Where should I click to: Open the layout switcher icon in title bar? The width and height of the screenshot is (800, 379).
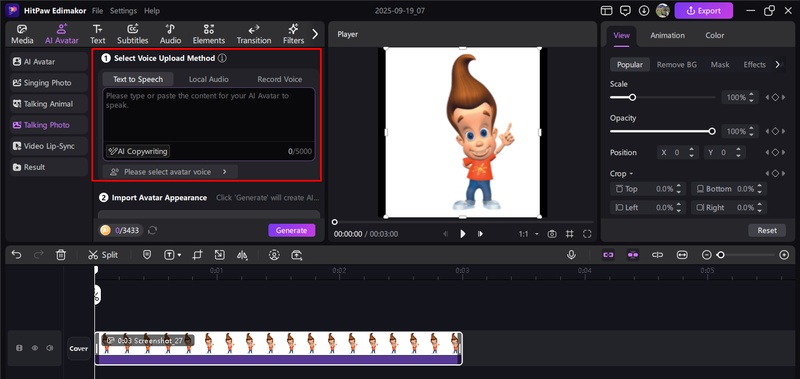click(607, 10)
